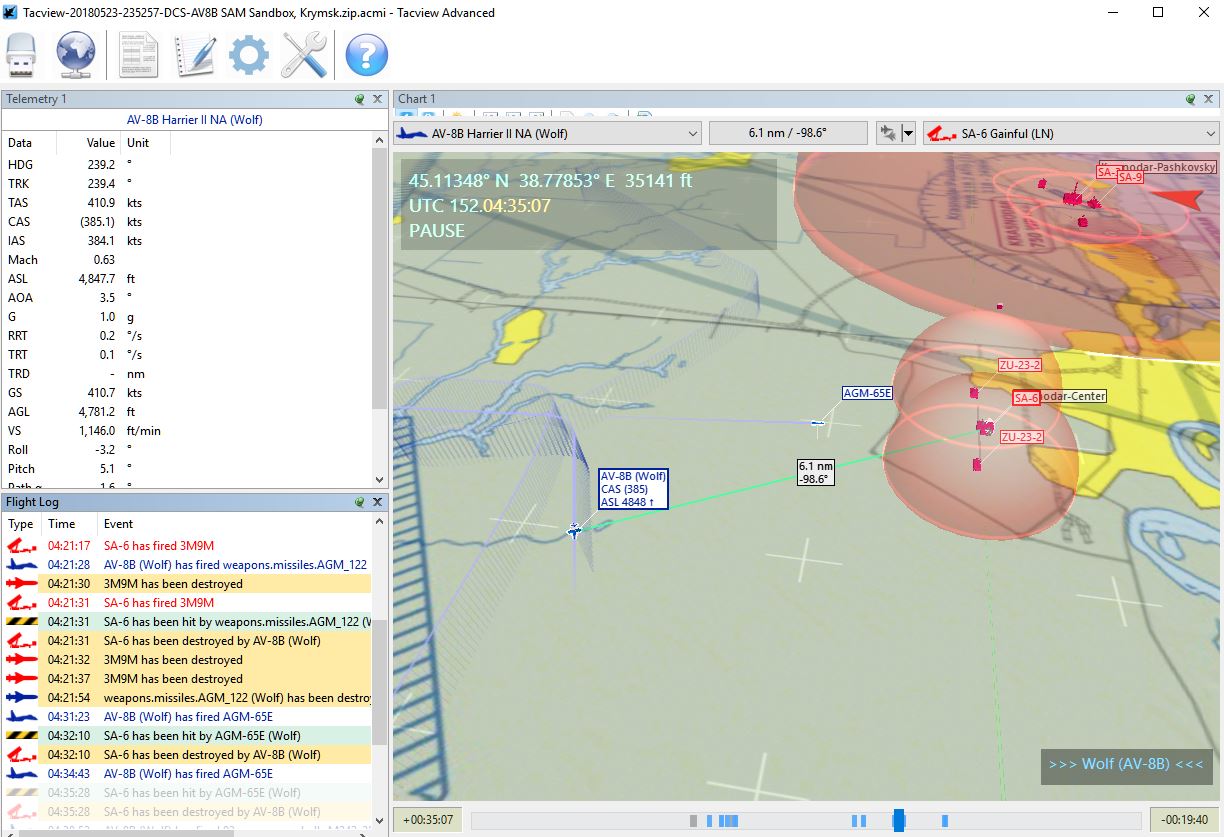
Task: Close the Telemetry 1 panel
Action: (378, 99)
